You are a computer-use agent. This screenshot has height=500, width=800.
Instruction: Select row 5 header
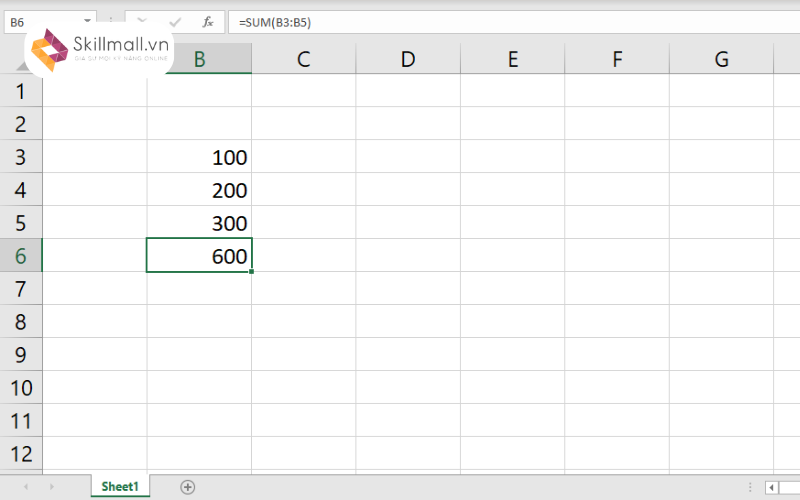click(x=21, y=222)
